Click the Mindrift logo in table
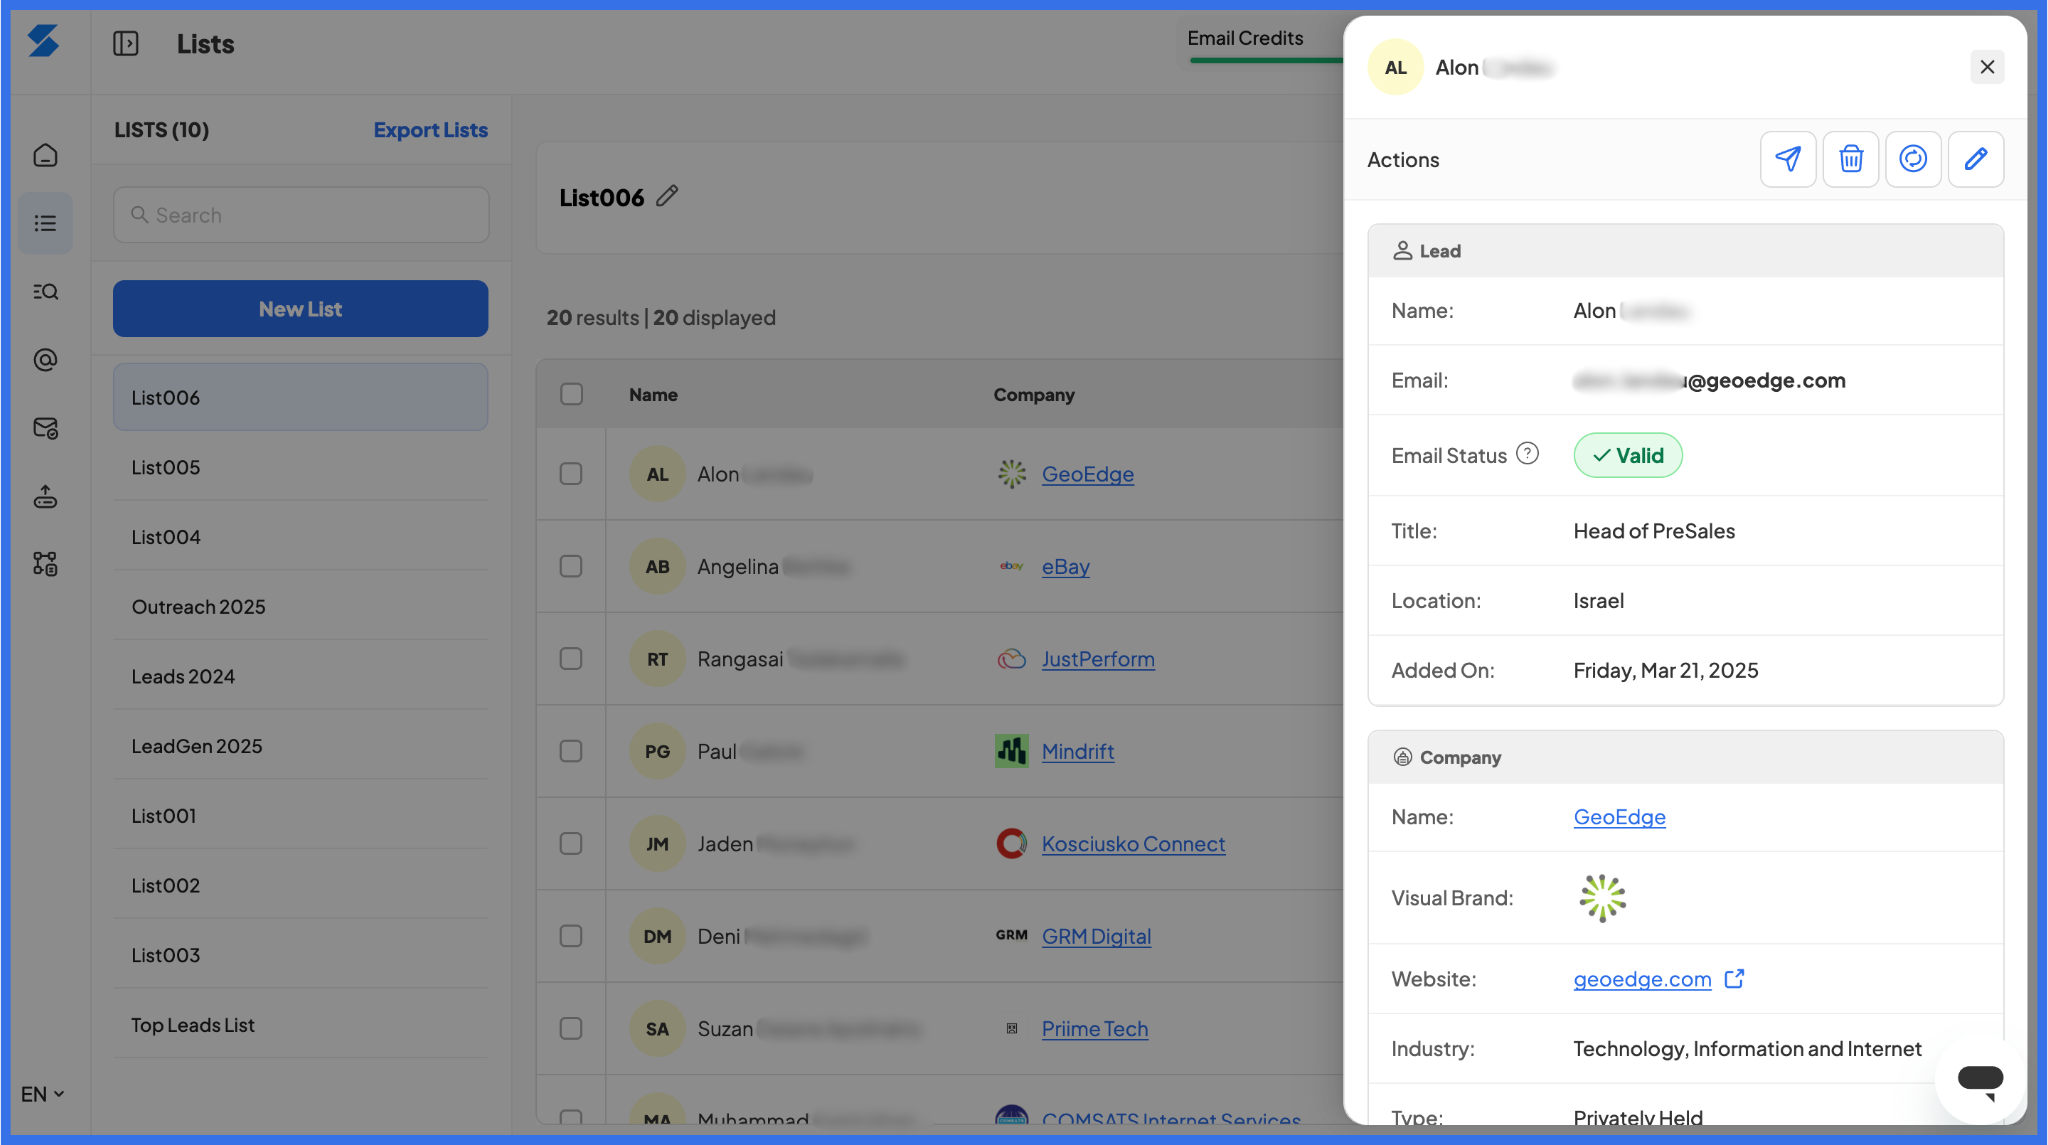 coord(1012,751)
